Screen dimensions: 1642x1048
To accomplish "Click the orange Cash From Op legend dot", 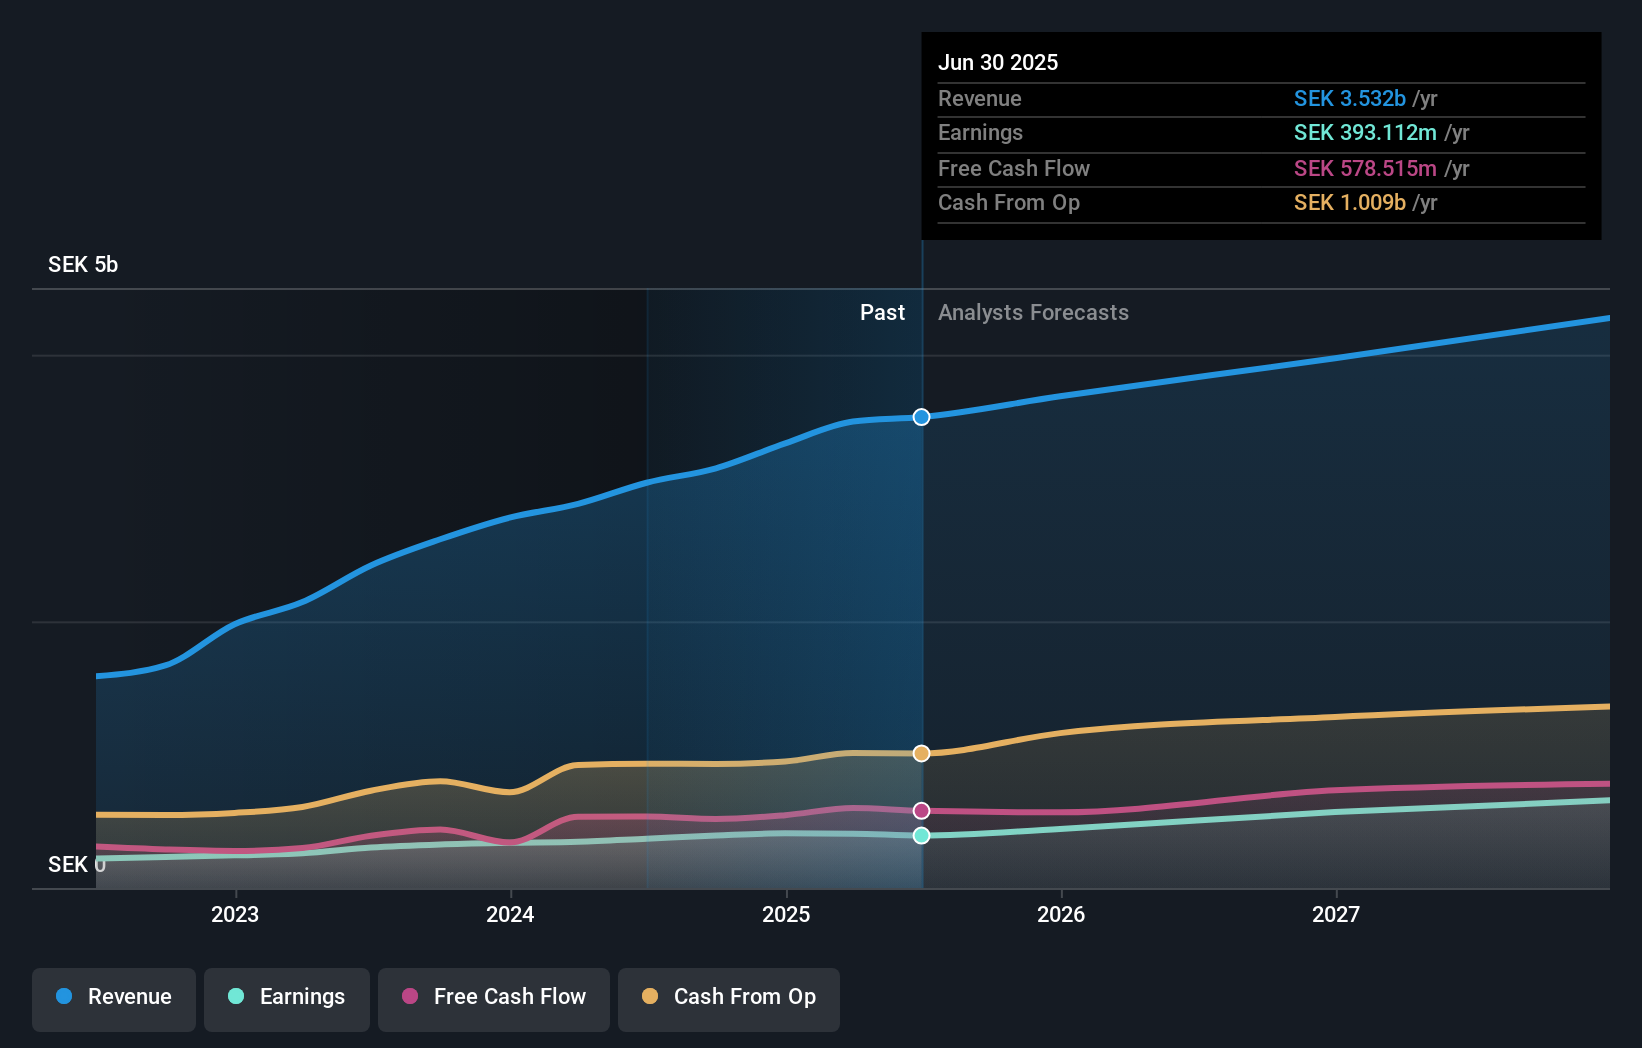I will 651,997.
